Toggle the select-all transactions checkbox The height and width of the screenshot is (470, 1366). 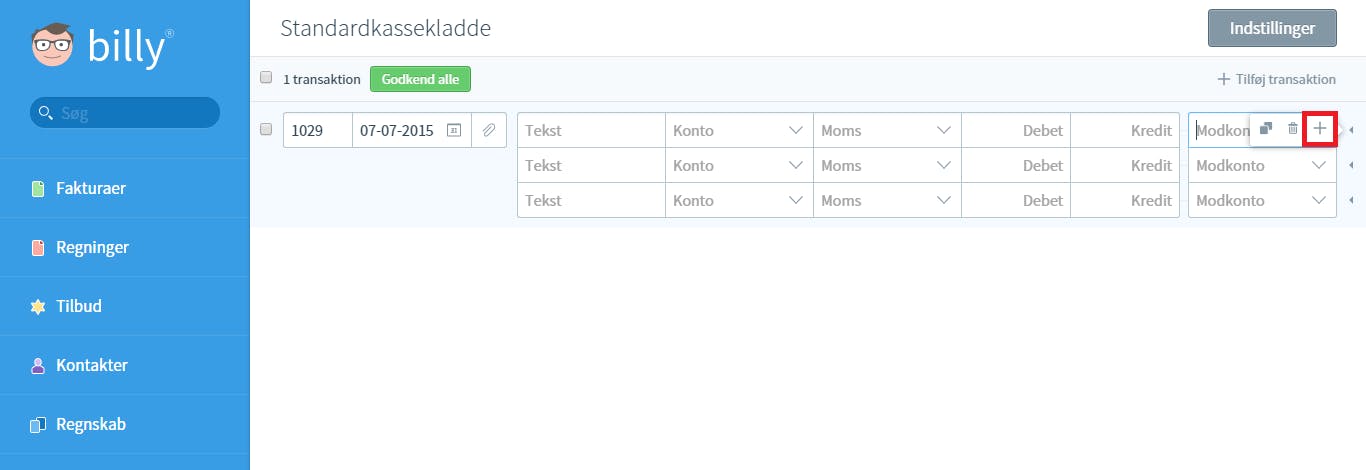click(266, 77)
